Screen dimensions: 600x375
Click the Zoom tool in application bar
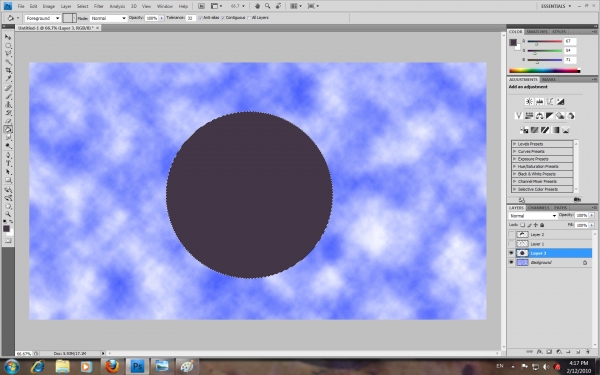pos(267,6)
